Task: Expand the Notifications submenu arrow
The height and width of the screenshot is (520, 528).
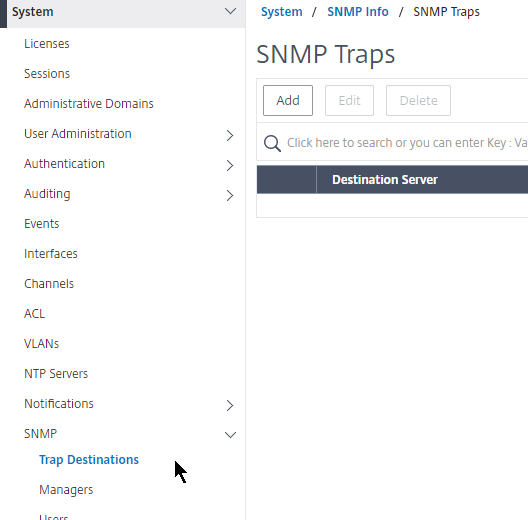Action: pyautogui.click(x=230, y=405)
